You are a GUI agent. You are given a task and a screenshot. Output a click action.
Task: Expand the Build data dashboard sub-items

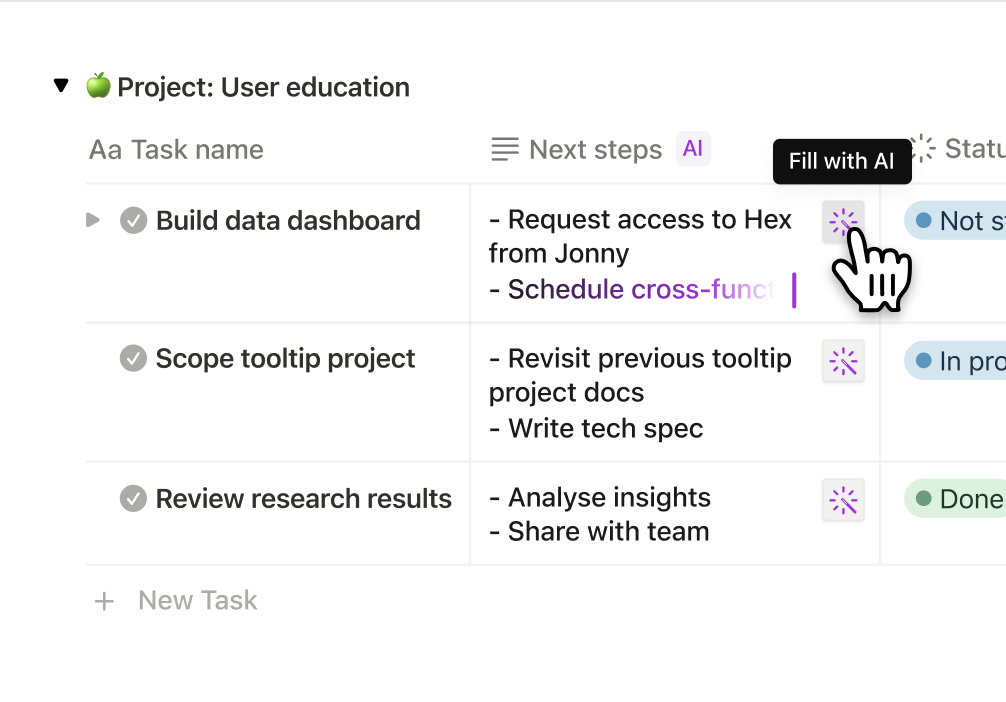[x=93, y=219]
